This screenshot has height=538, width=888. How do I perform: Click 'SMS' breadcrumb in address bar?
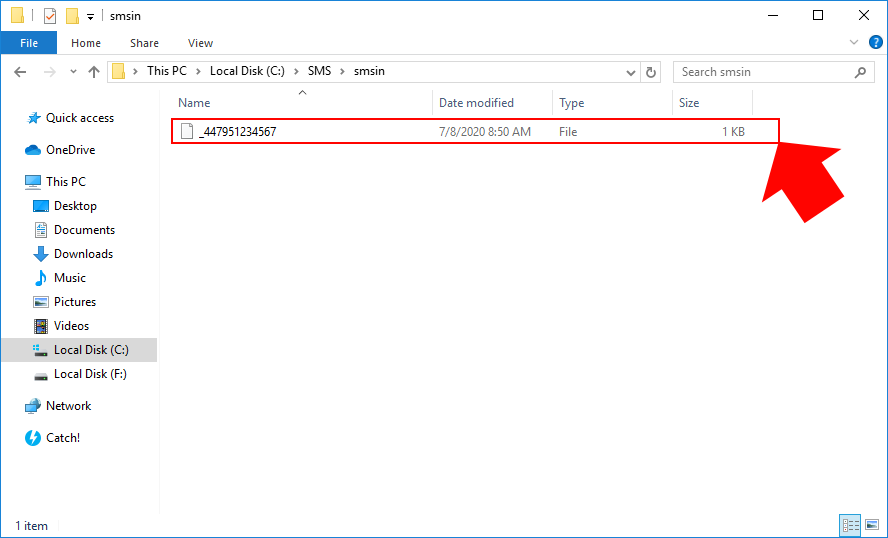[x=319, y=71]
